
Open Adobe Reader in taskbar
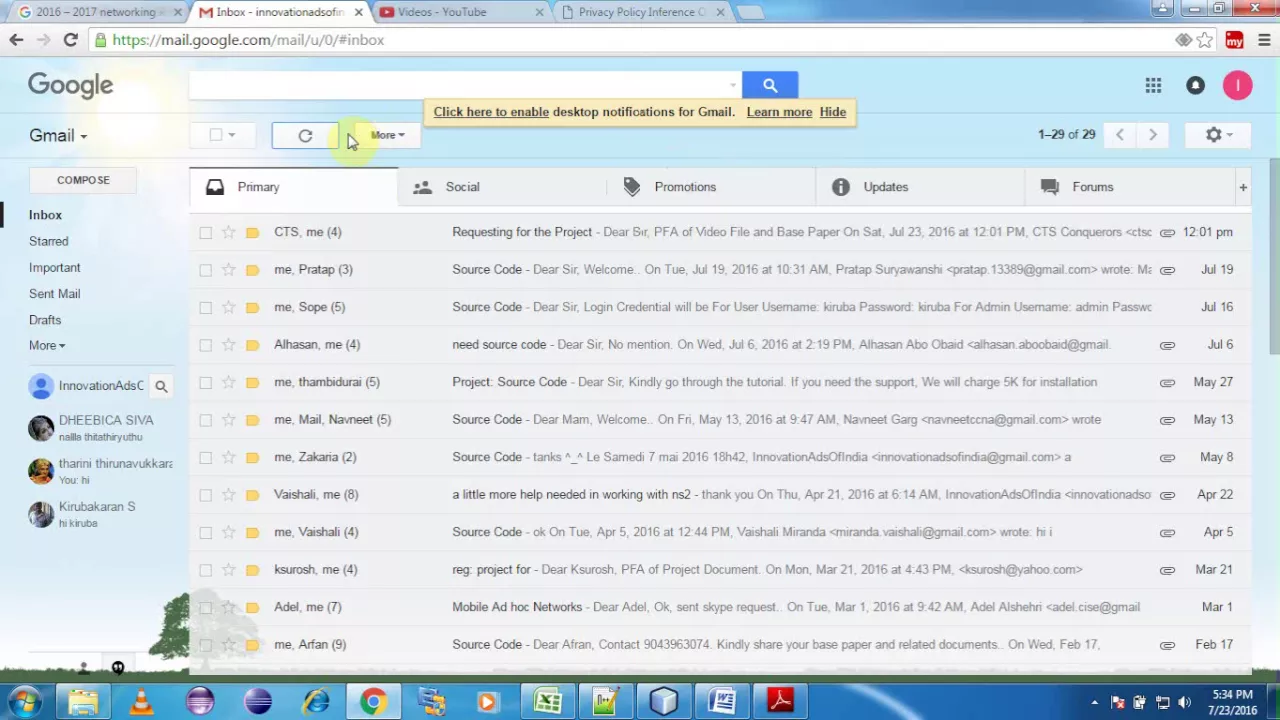click(780, 701)
